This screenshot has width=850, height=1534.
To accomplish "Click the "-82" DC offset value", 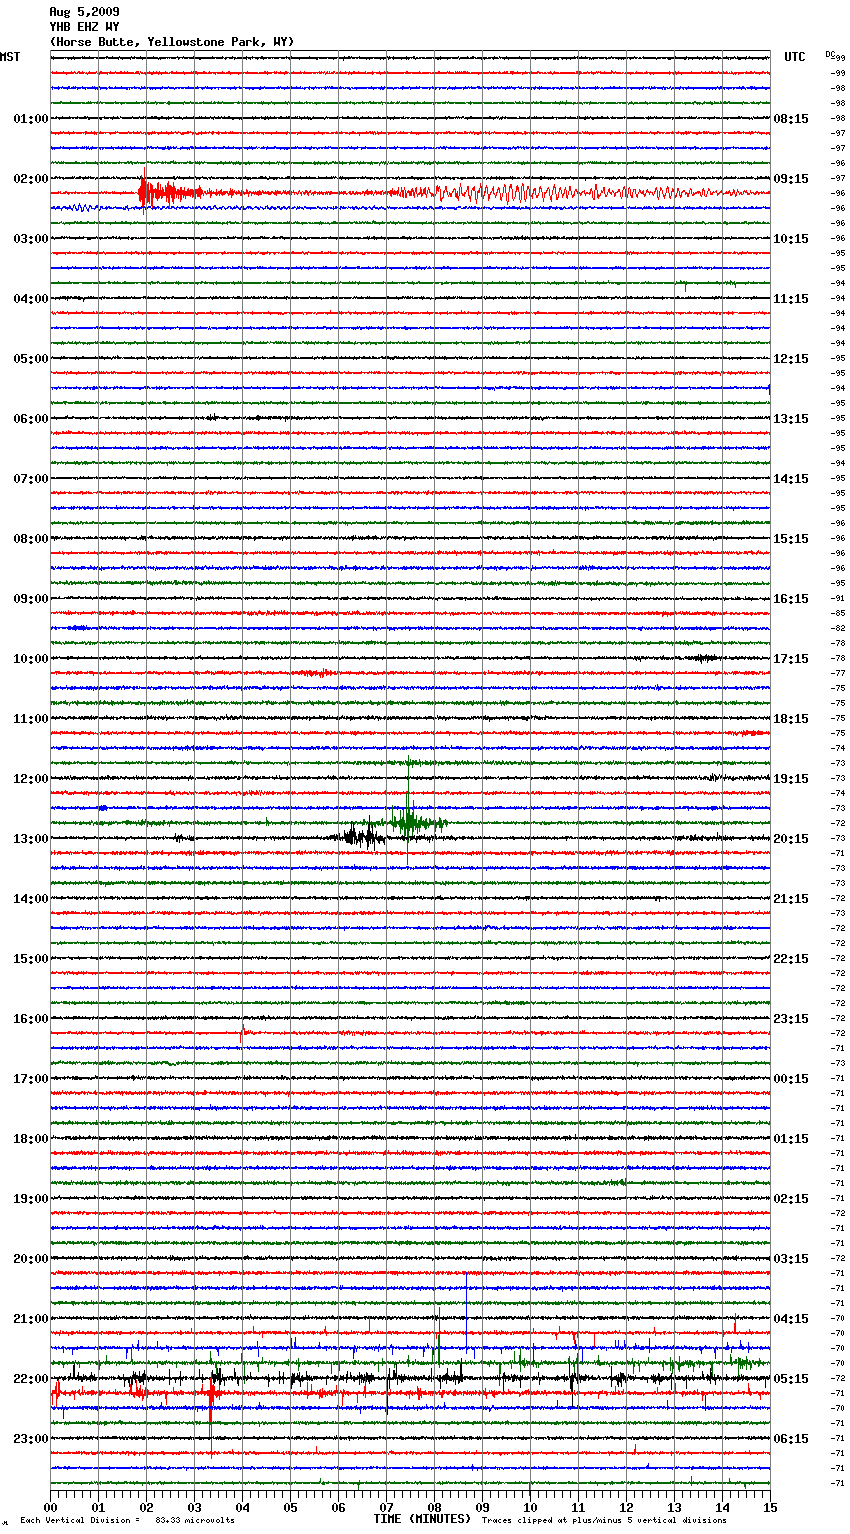I will coord(838,628).
